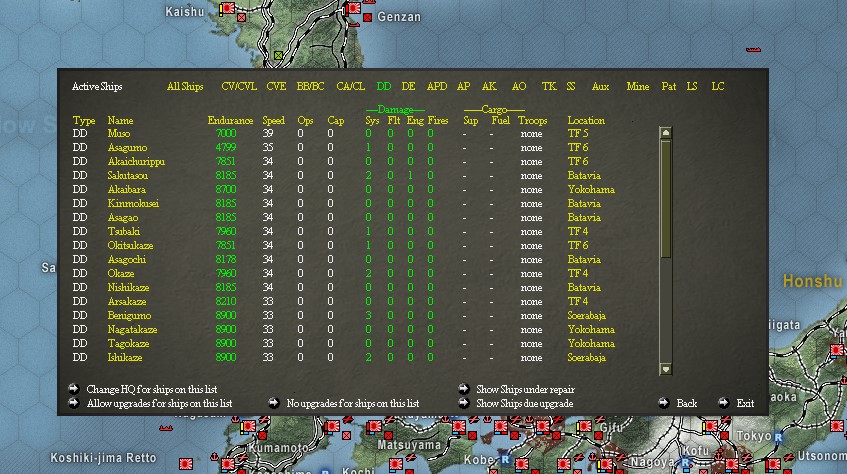
Task: Click Show Ships due upgrade
Action: click(x=525, y=403)
